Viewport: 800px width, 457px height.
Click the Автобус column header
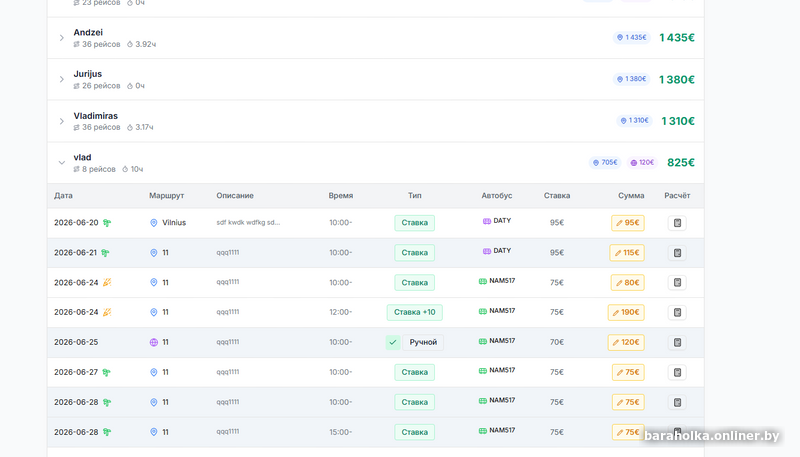(x=497, y=196)
